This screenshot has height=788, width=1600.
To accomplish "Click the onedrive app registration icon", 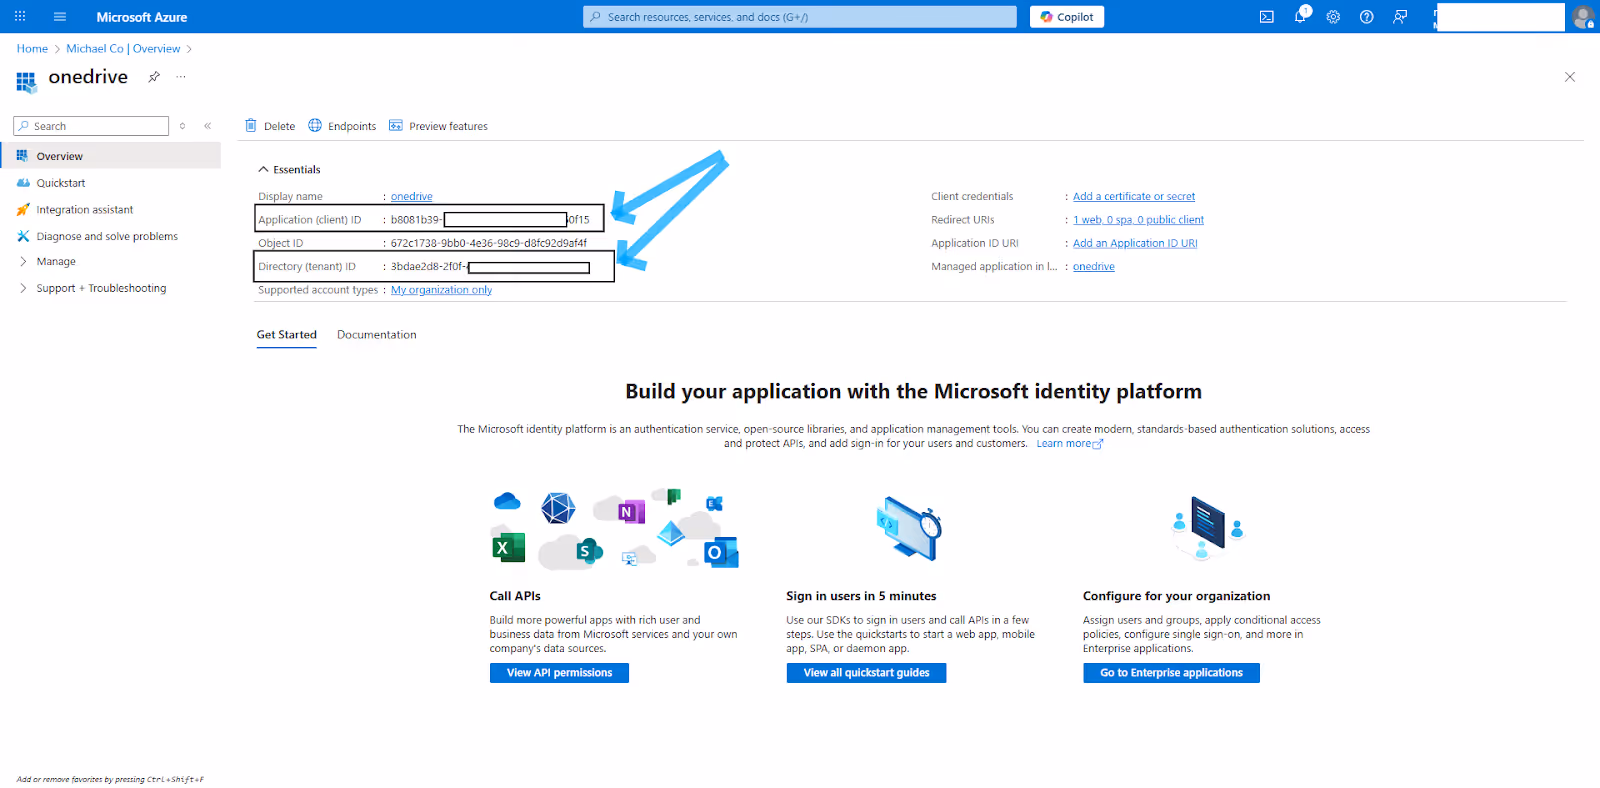I will click(x=27, y=81).
